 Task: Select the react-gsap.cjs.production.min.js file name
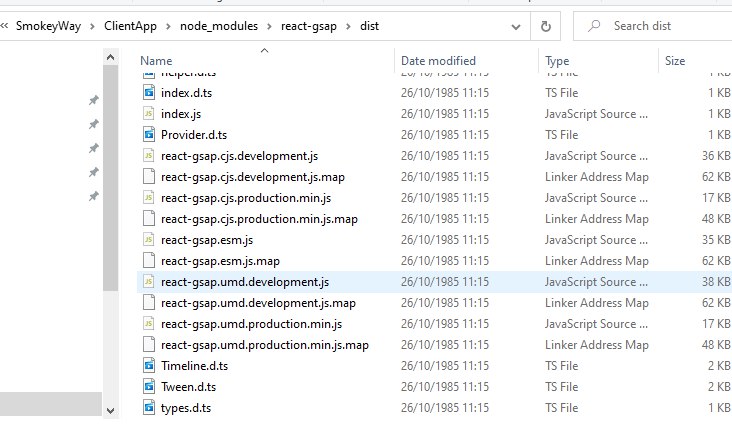(246, 198)
